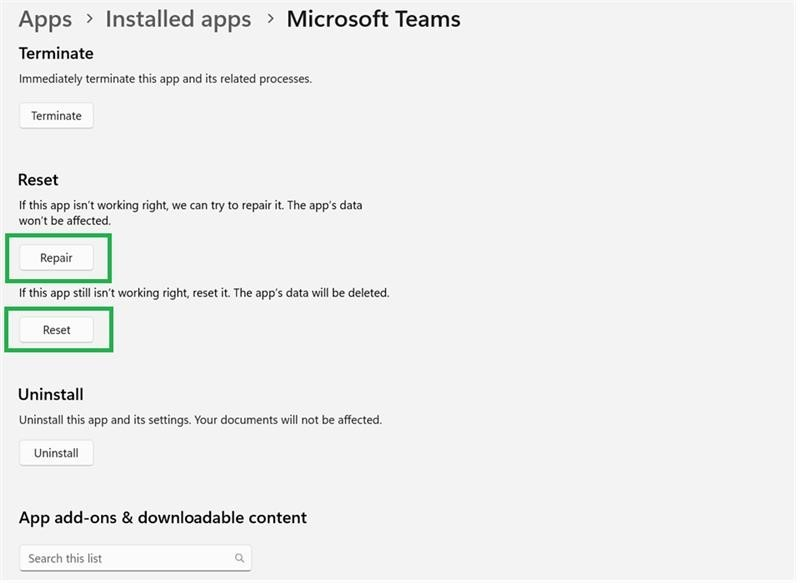This screenshot has width=800, height=583.
Task: Reset the Microsoft Teams app data
Action: (x=56, y=330)
